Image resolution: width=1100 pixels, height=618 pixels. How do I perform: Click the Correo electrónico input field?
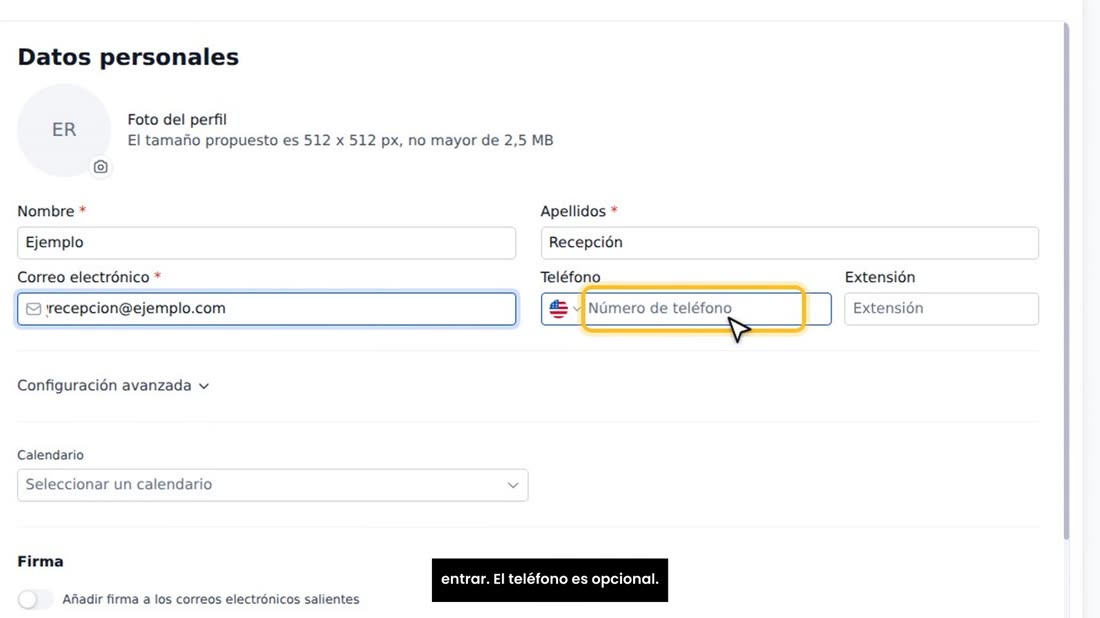click(x=267, y=309)
